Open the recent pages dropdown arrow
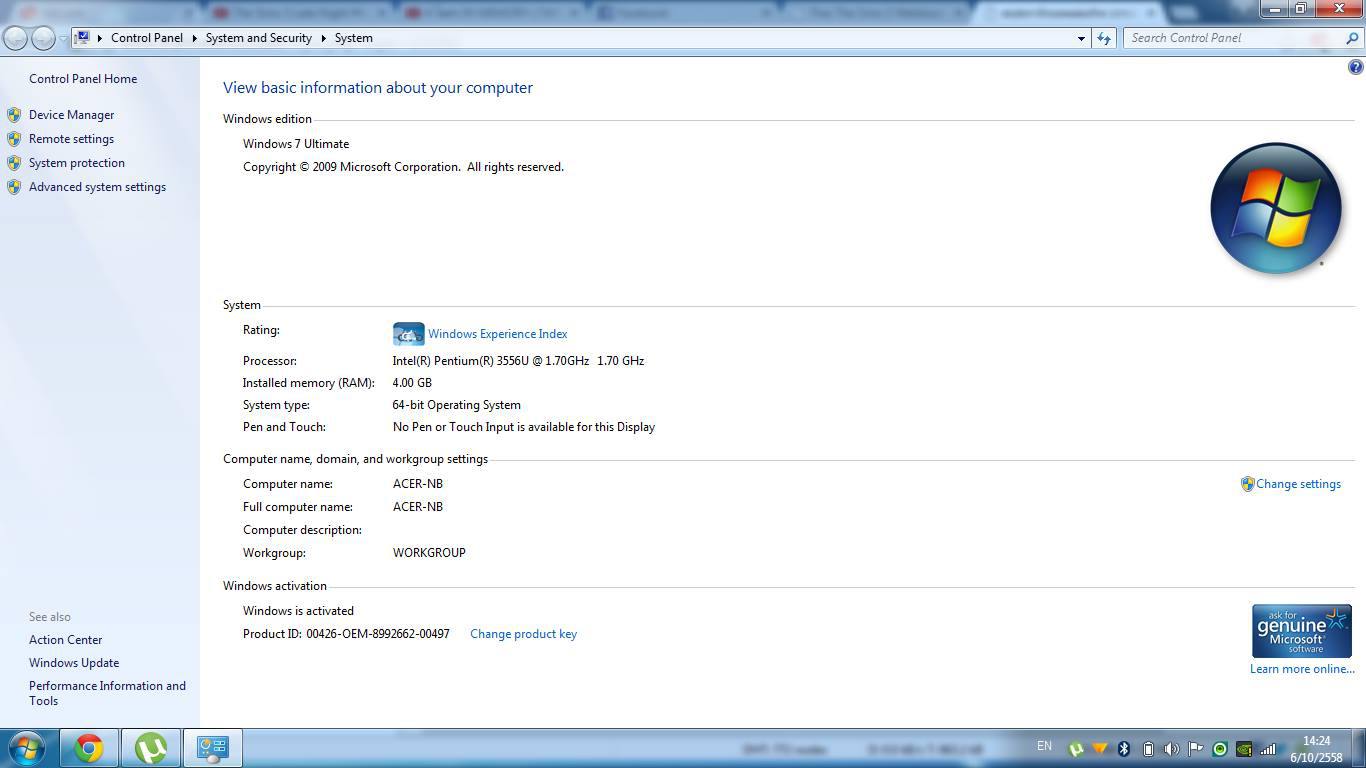 [x=63, y=39]
